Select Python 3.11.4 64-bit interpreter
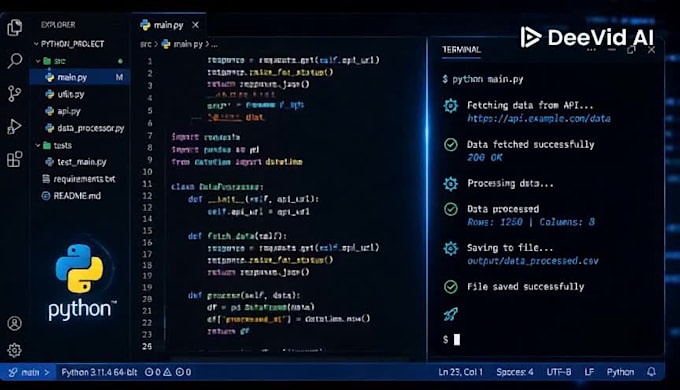Screen dimensions: 680x390 click(99, 372)
